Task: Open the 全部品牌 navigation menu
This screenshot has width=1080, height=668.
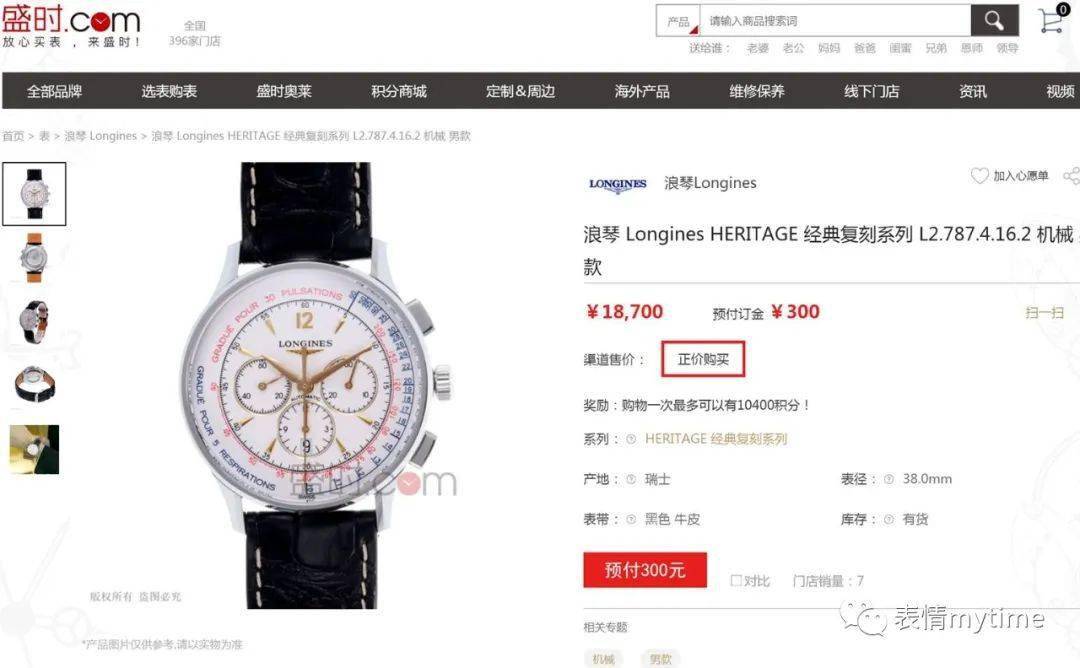Action: [x=54, y=91]
